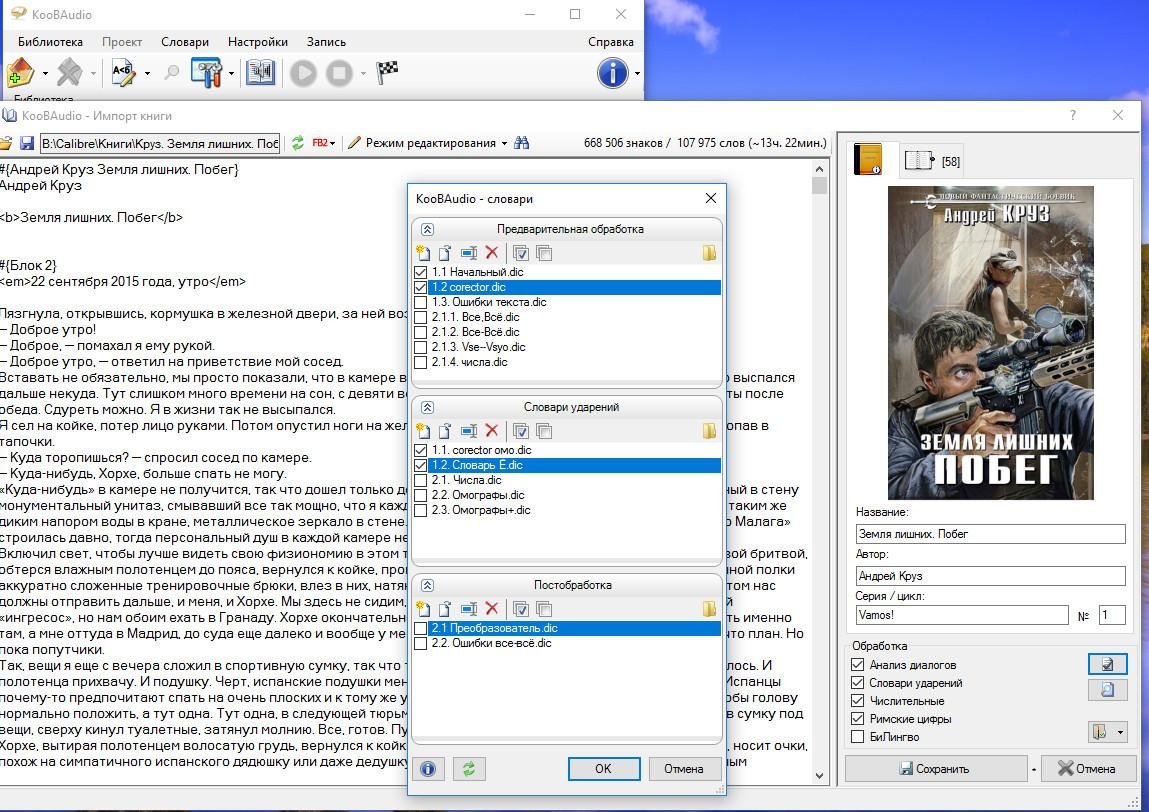Image resolution: width=1149 pixels, height=812 pixels.
Task: Open the Словари menu
Action: (185, 42)
